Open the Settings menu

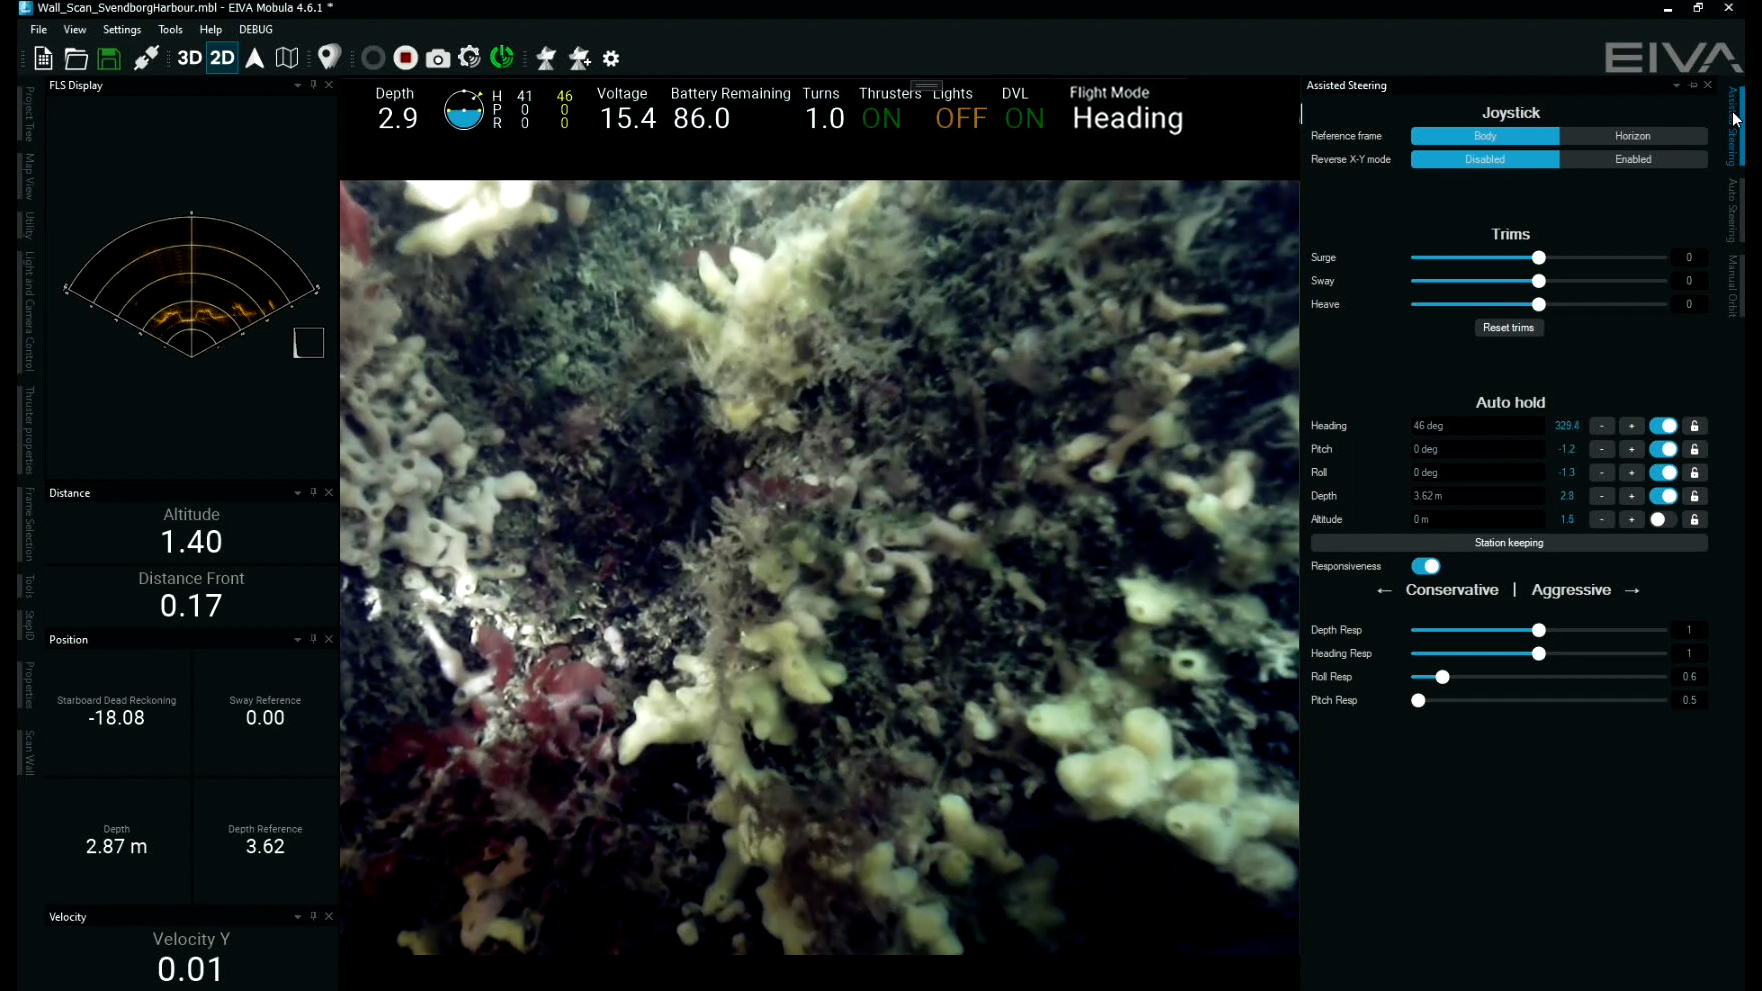pos(122,30)
